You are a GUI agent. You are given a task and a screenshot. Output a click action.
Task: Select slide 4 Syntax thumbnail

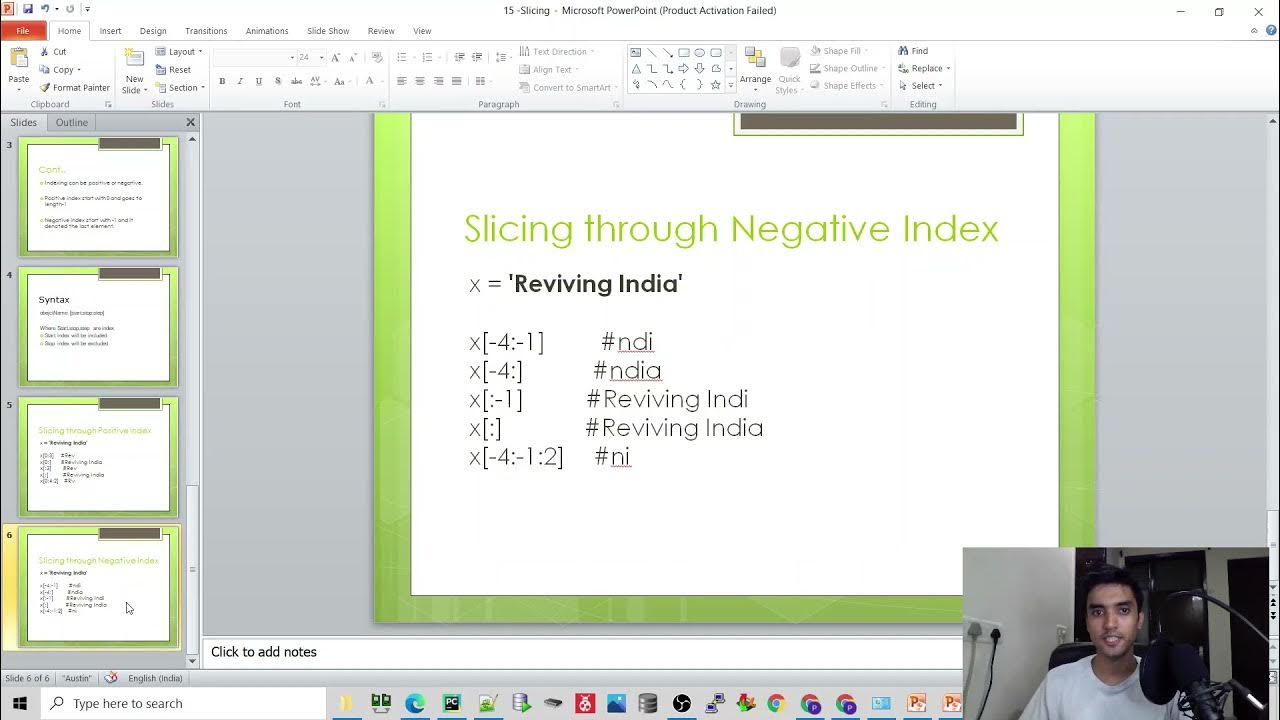coord(98,327)
